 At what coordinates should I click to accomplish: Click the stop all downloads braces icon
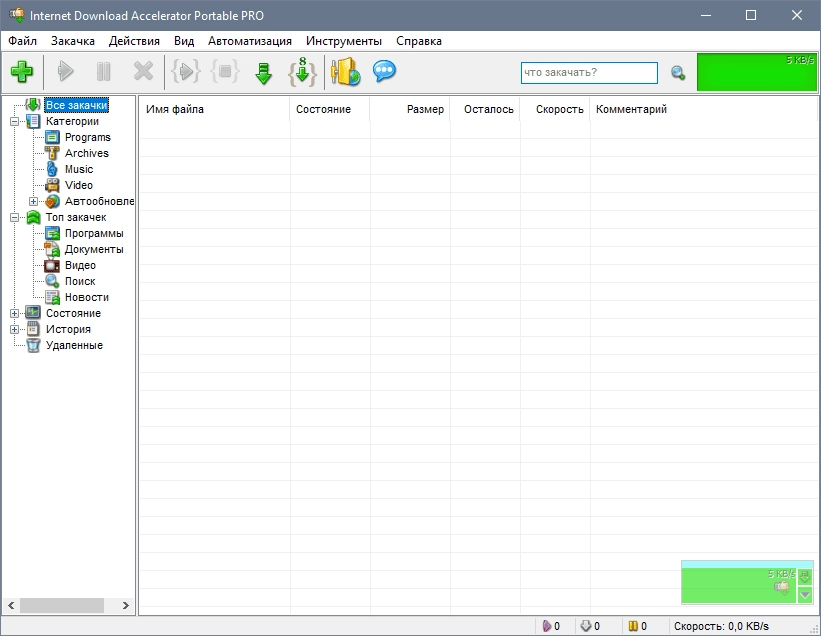click(225, 71)
